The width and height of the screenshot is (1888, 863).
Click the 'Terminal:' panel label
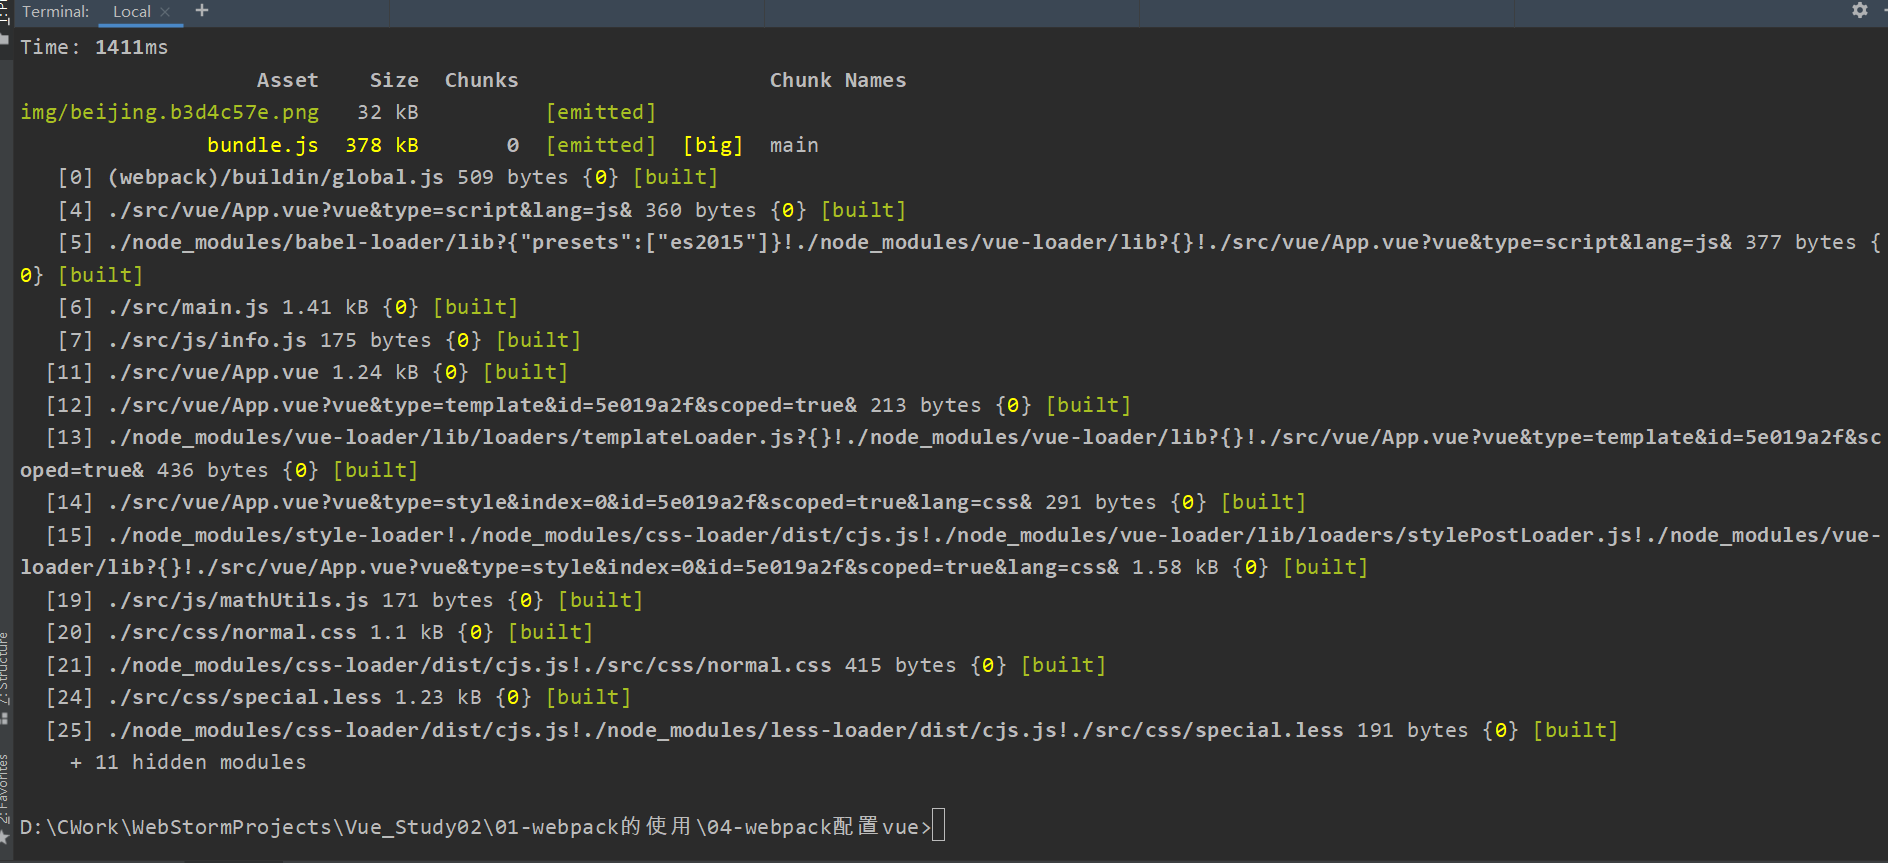point(56,12)
